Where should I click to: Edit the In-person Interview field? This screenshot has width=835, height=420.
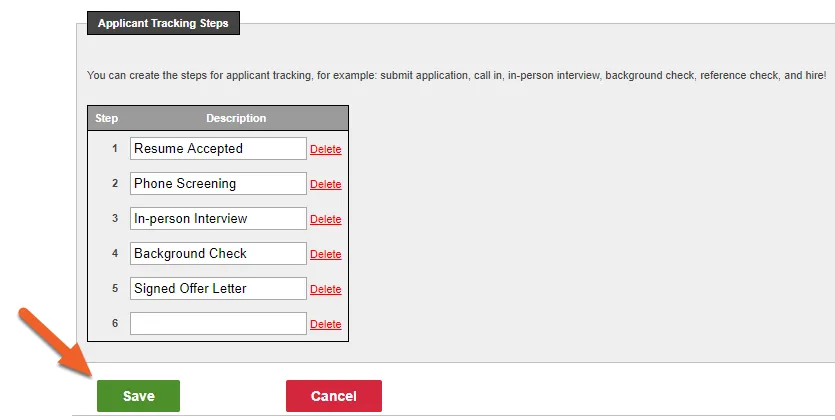tap(218, 219)
